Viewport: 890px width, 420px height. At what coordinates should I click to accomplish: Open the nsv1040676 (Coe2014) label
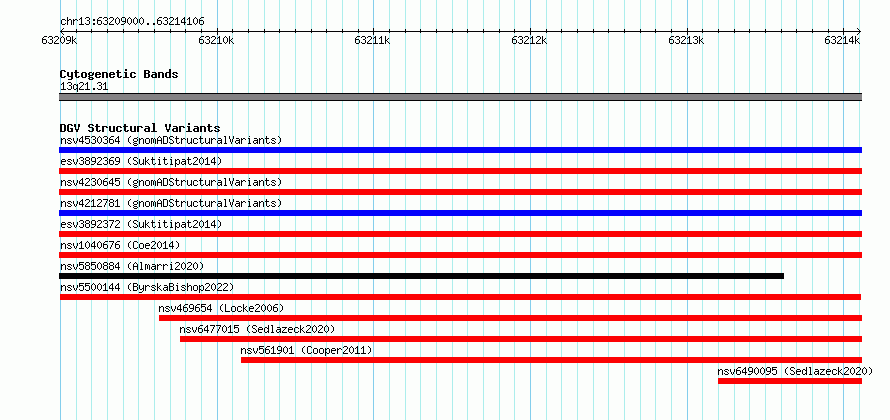(x=120, y=245)
